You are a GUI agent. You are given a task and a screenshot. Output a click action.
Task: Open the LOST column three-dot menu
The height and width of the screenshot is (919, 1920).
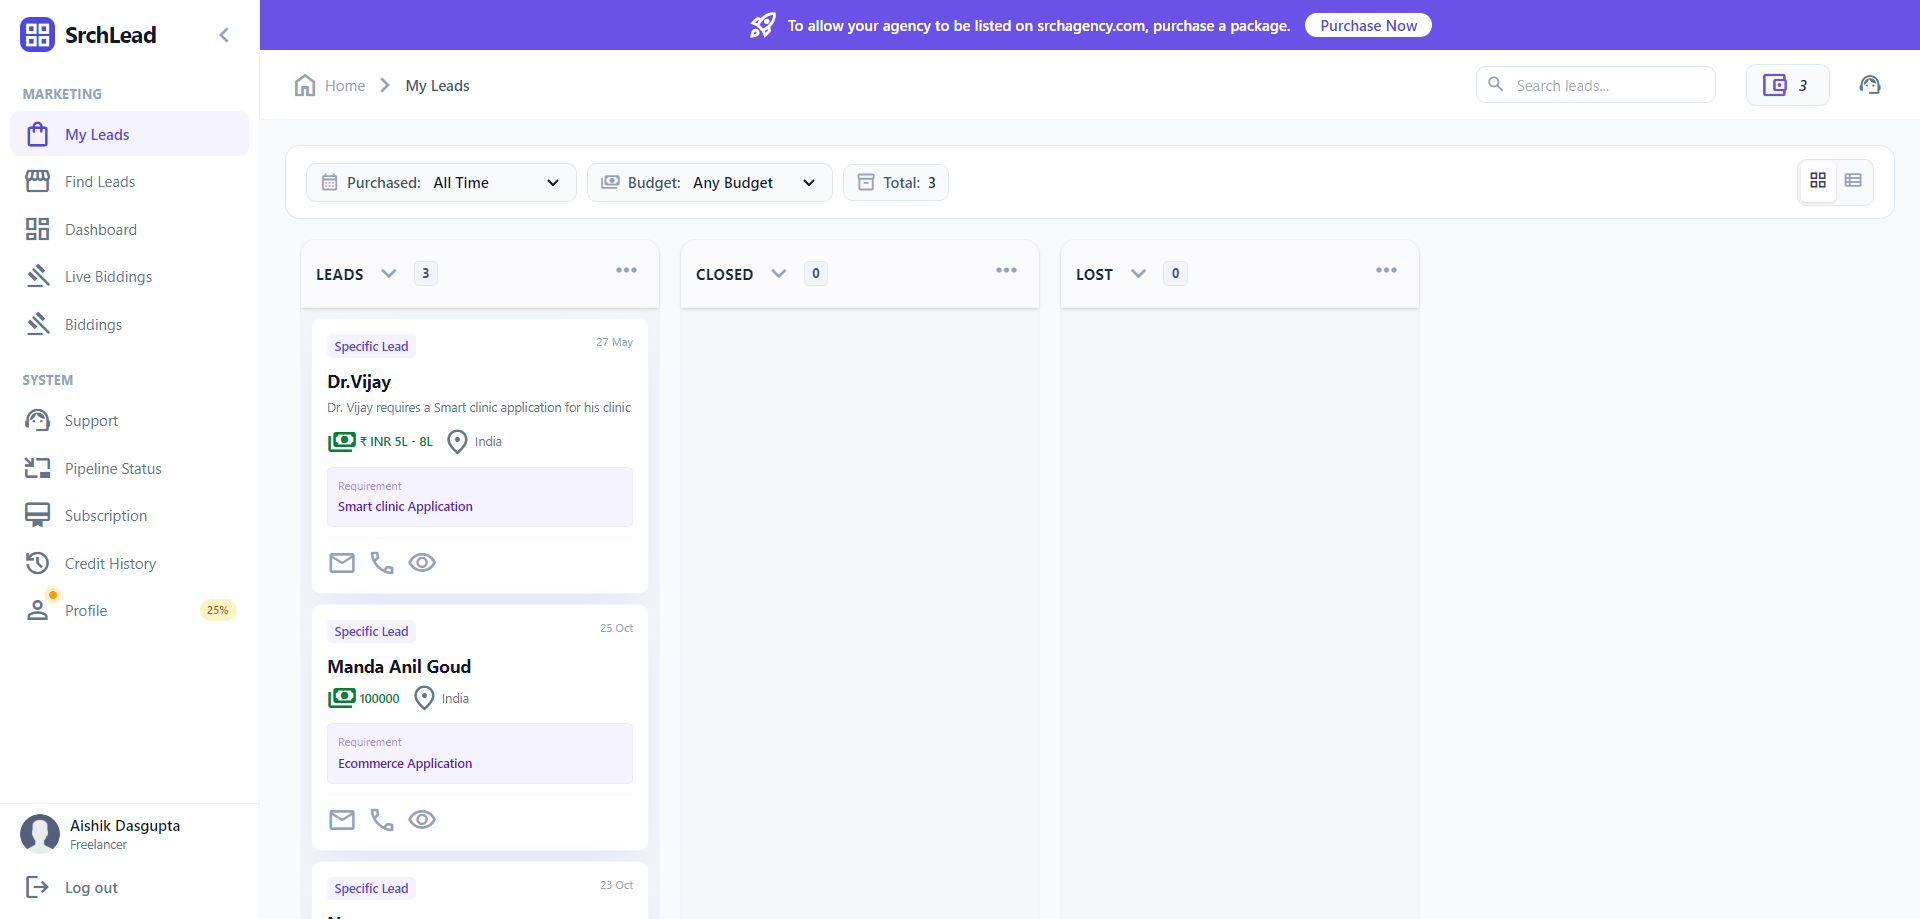tap(1387, 270)
